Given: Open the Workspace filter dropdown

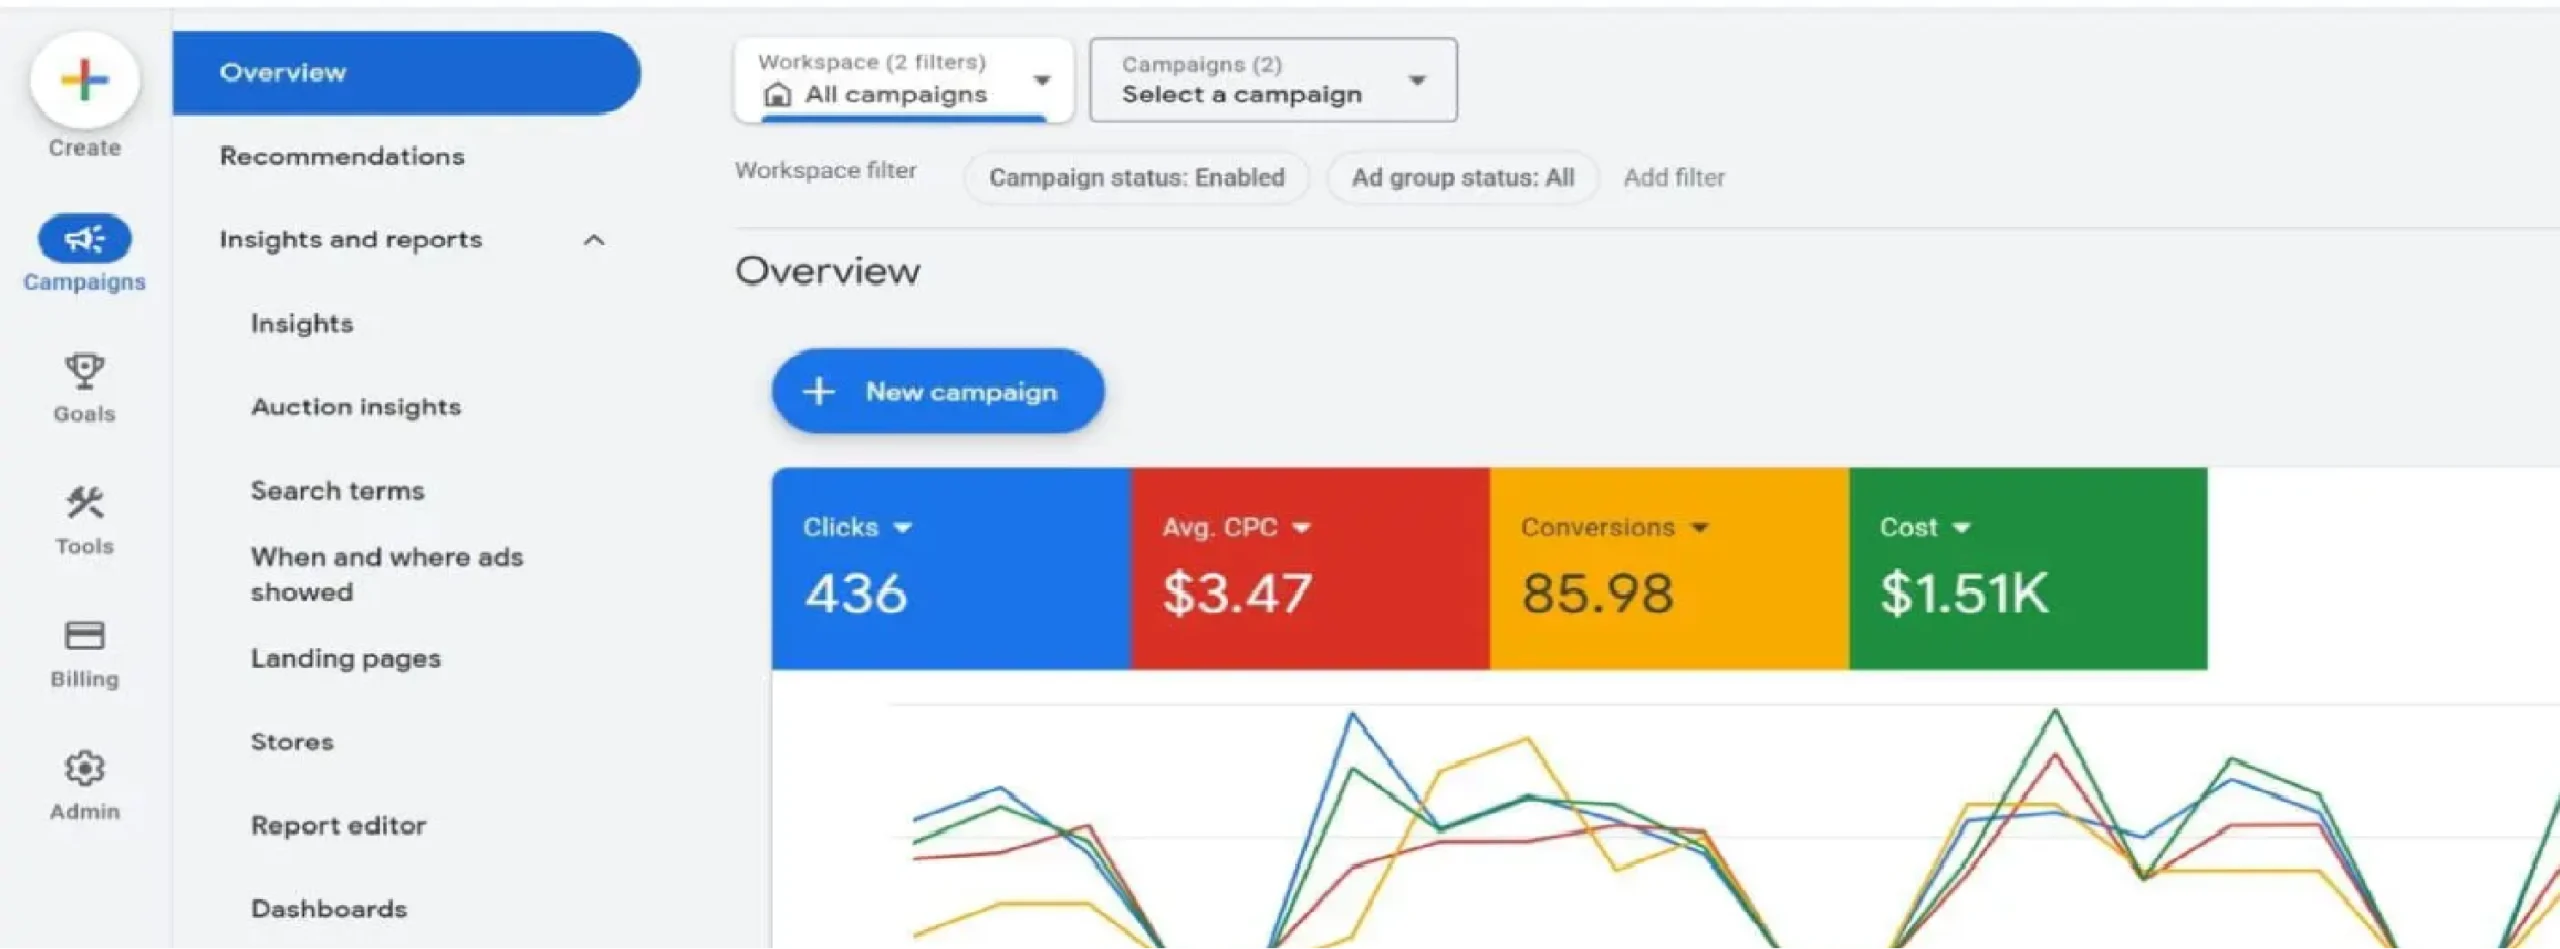Looking at the screenshot, I should click(1043, 80).
